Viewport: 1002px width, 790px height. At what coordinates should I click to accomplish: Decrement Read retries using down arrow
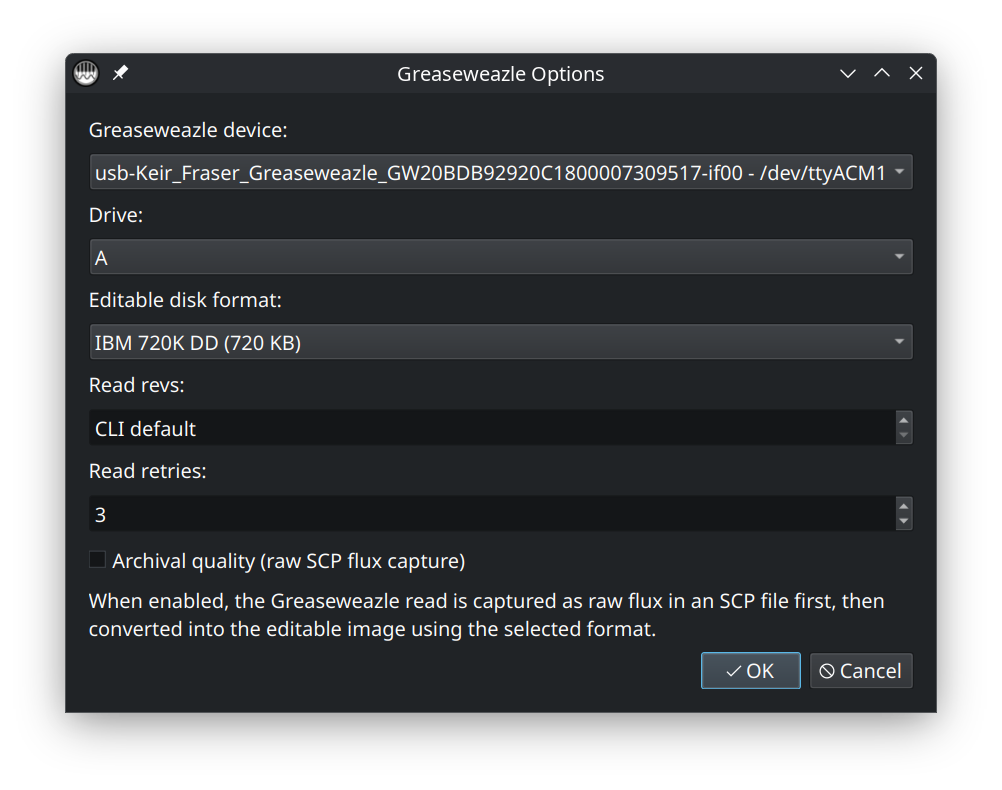click(904, 522)
